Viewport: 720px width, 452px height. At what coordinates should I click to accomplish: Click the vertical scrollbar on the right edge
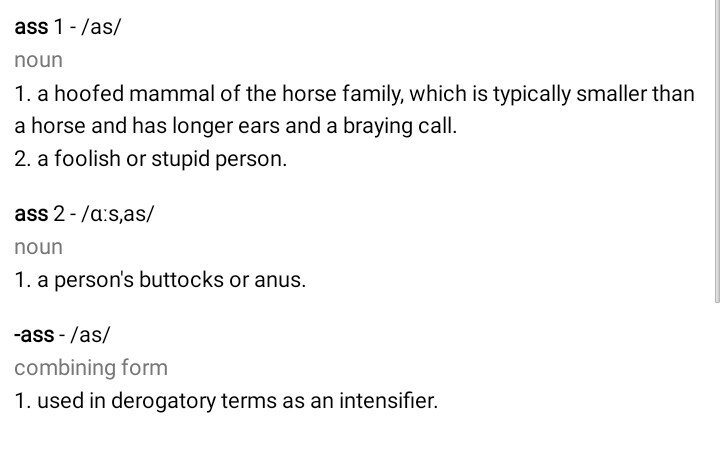716,150
